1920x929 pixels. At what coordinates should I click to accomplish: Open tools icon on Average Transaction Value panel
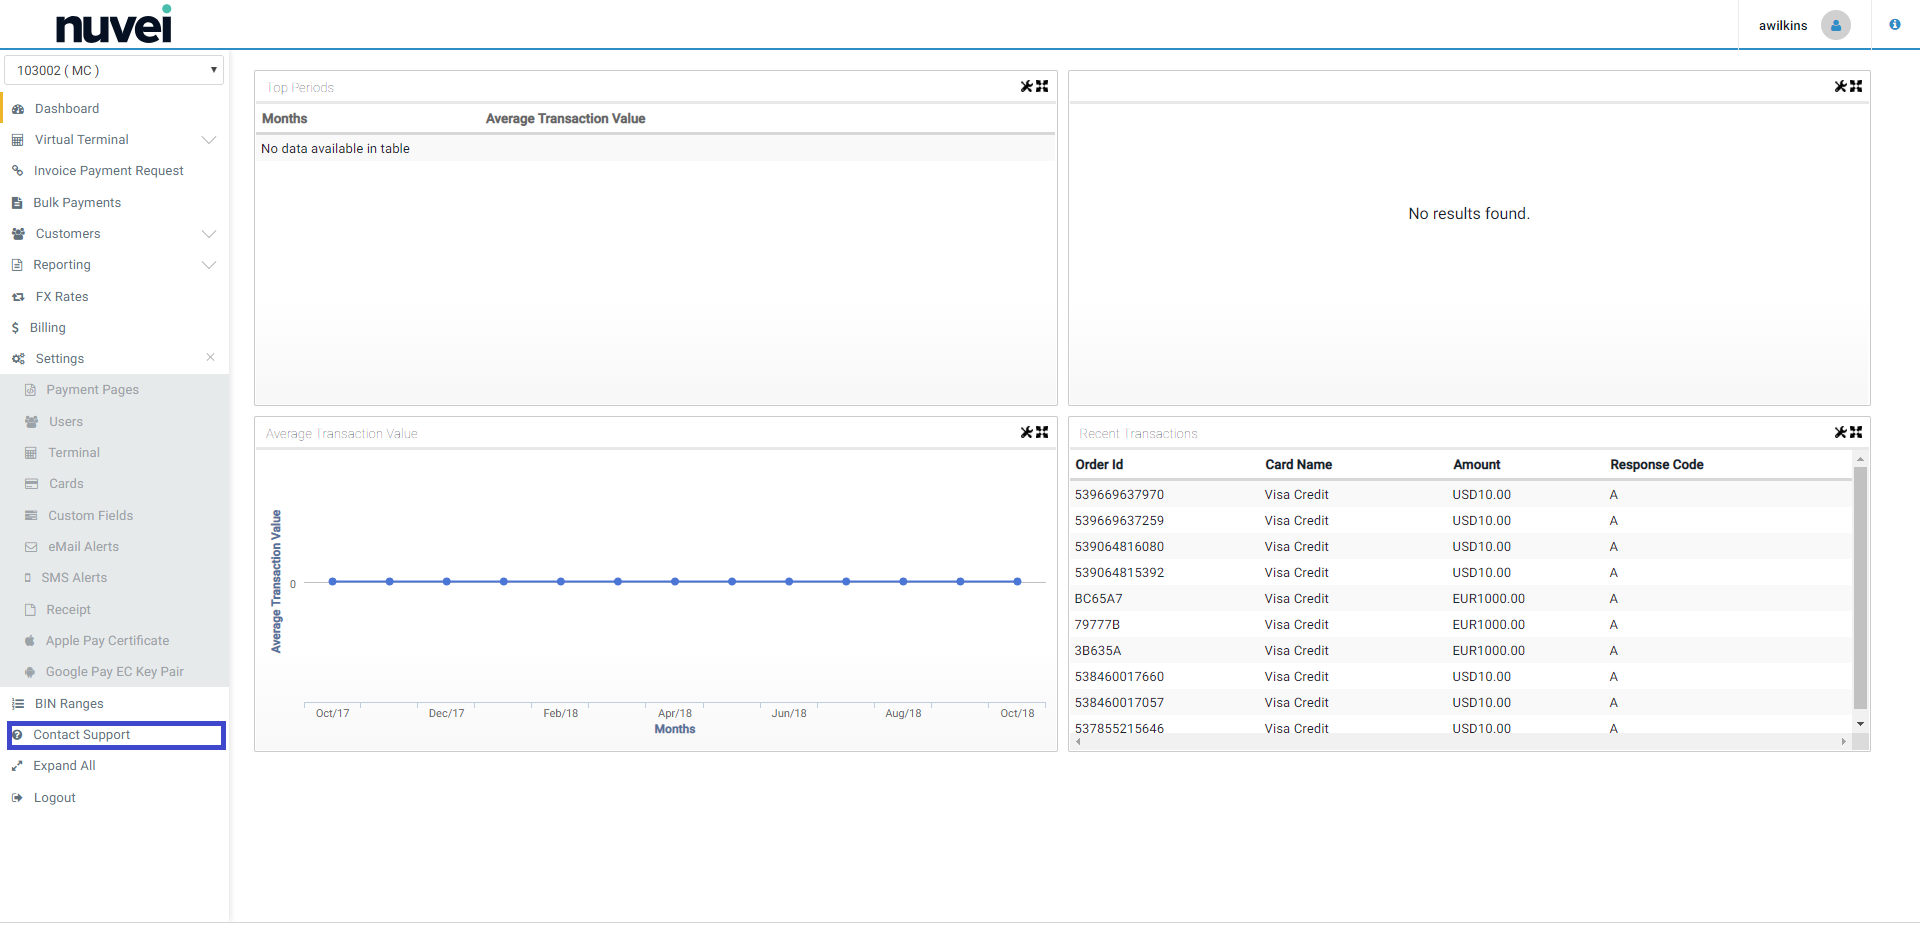1026,433
